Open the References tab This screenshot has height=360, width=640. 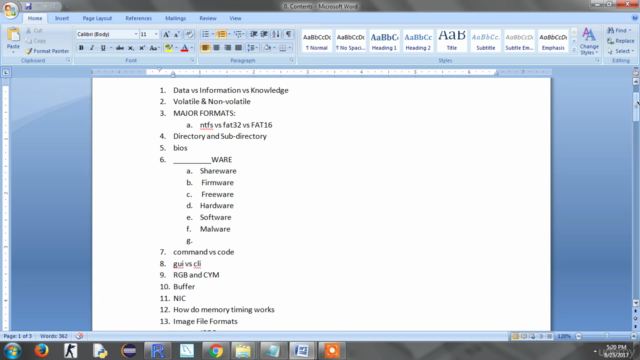click(138, 18)
